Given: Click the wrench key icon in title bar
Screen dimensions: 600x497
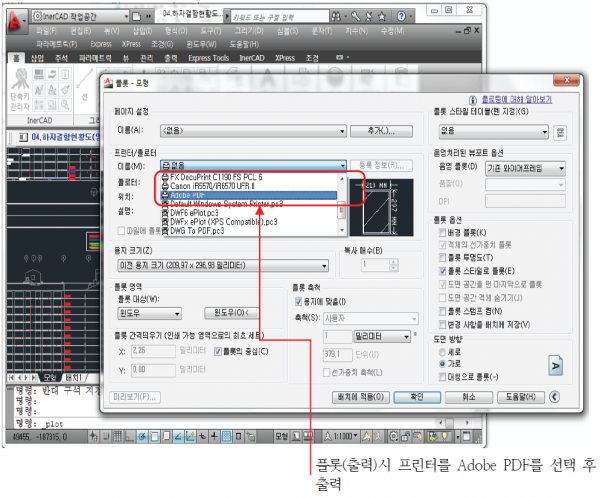Looking at the screenshot, I should (355, 16).
